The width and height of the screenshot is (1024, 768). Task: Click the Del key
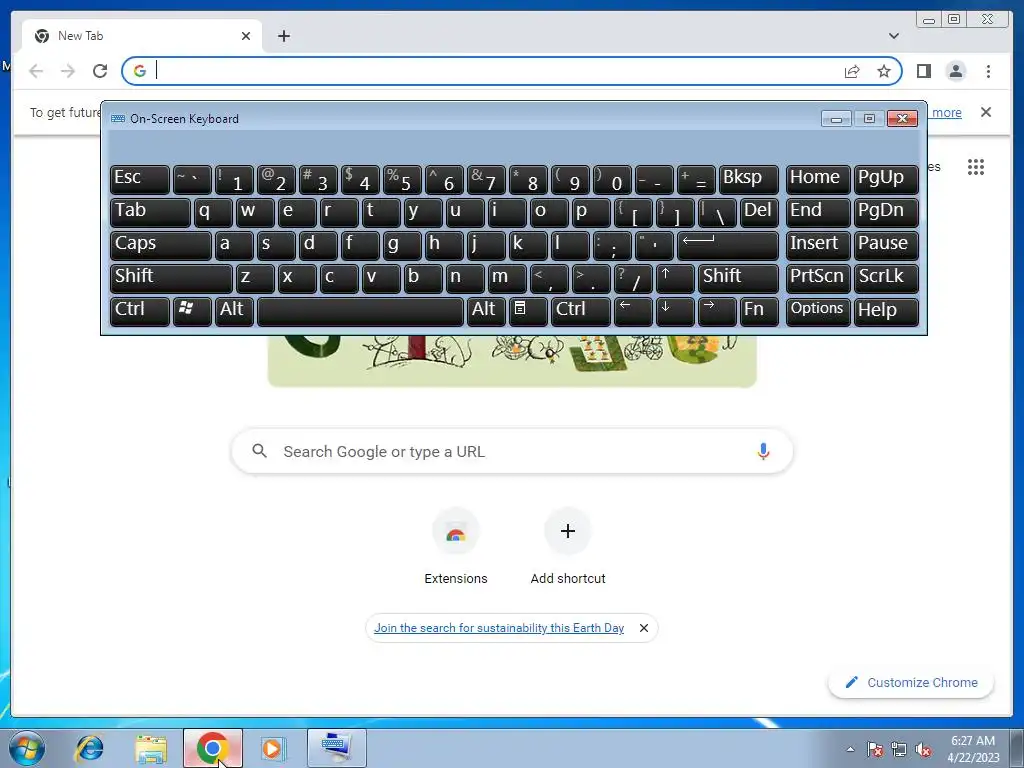click(x=759, y=213)
